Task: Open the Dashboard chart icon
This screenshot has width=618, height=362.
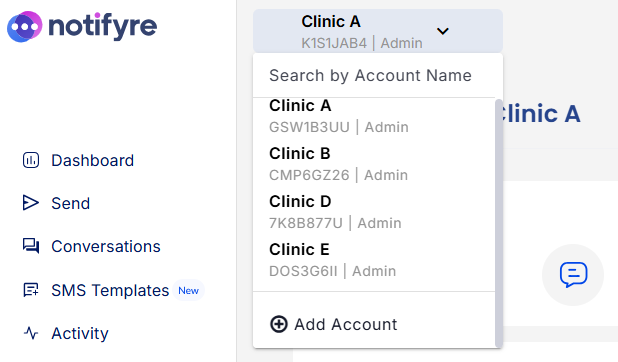Action: pos(31,160)
